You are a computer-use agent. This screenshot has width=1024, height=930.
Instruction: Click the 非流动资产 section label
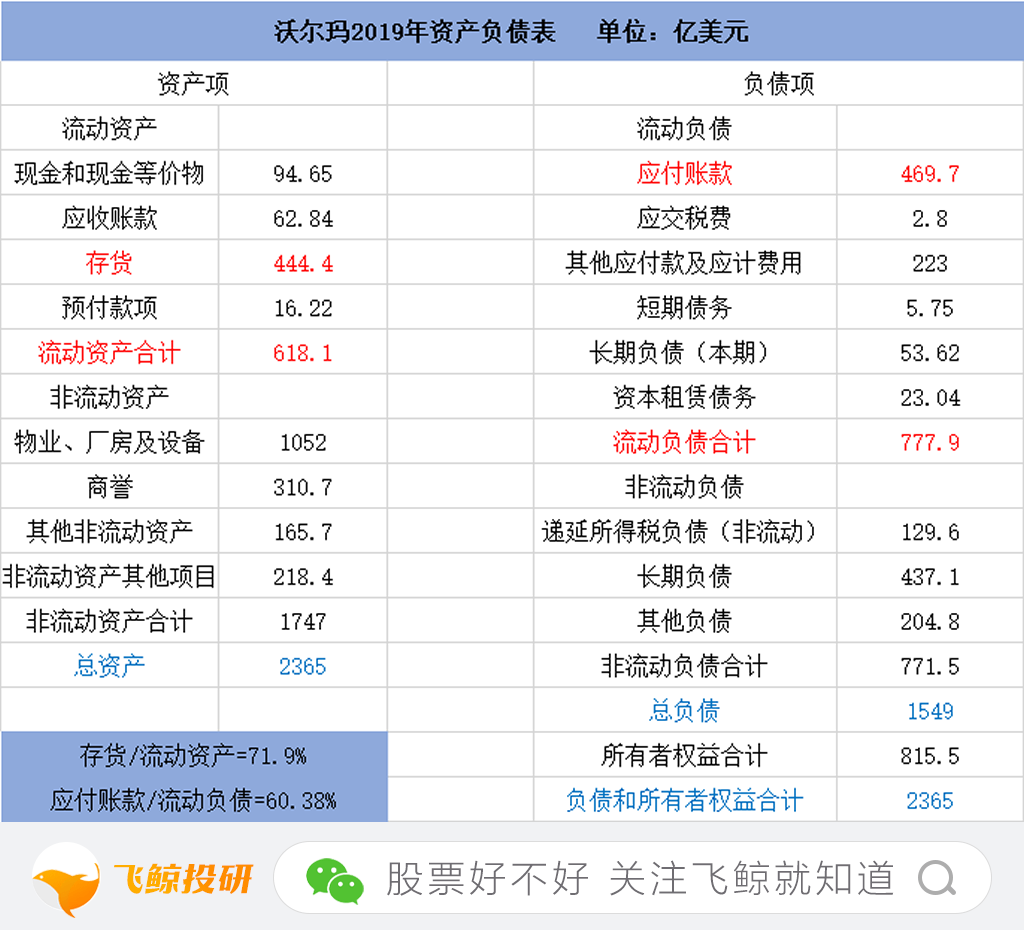click(109, 397)
